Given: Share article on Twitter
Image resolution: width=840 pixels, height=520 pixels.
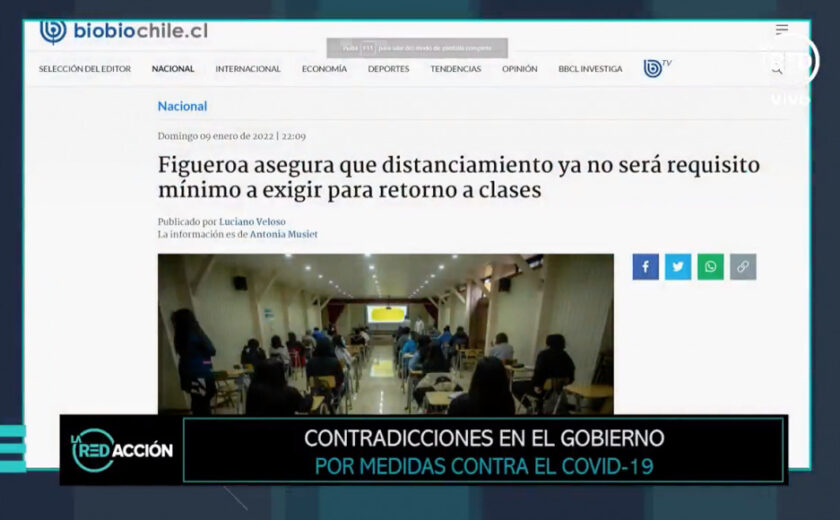Looking at the screenshot, I should 678,266.
